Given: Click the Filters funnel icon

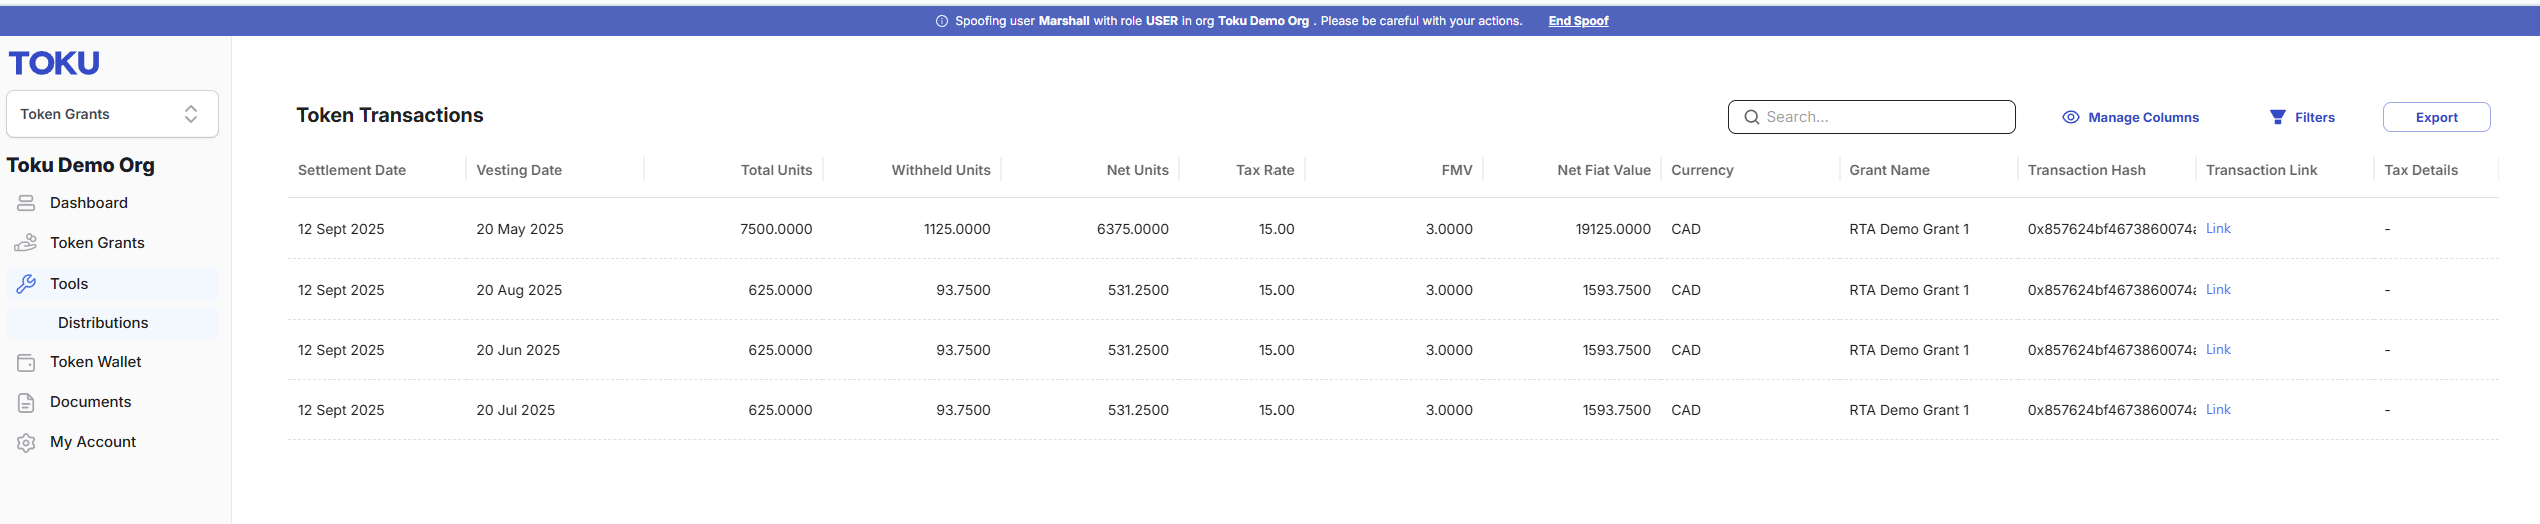Looking at the screenshot, I should point(2277,117).
